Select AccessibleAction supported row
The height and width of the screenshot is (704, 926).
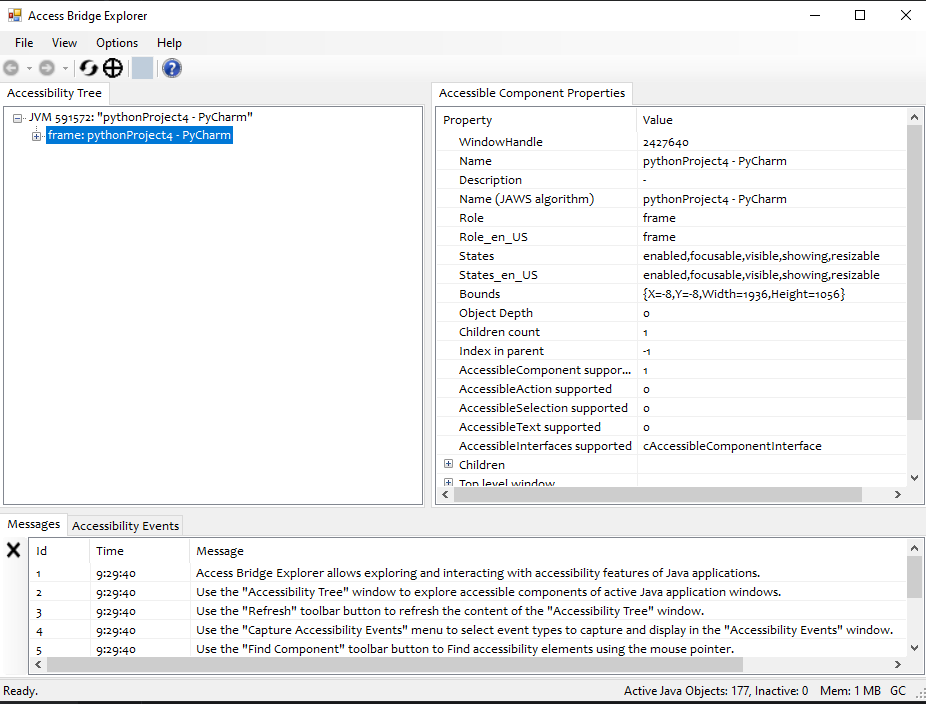pyautogui.click(x=671, y=389)
